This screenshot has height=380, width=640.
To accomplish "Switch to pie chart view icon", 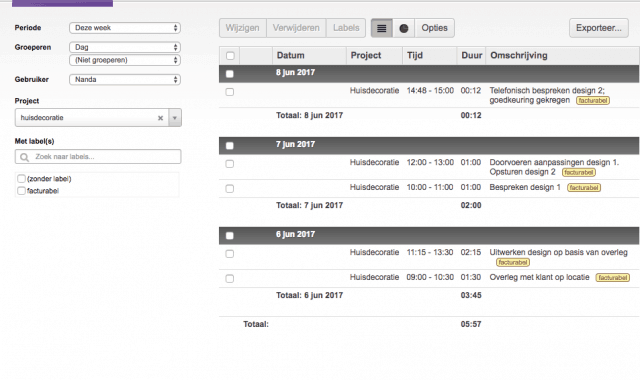I will 404,28.
